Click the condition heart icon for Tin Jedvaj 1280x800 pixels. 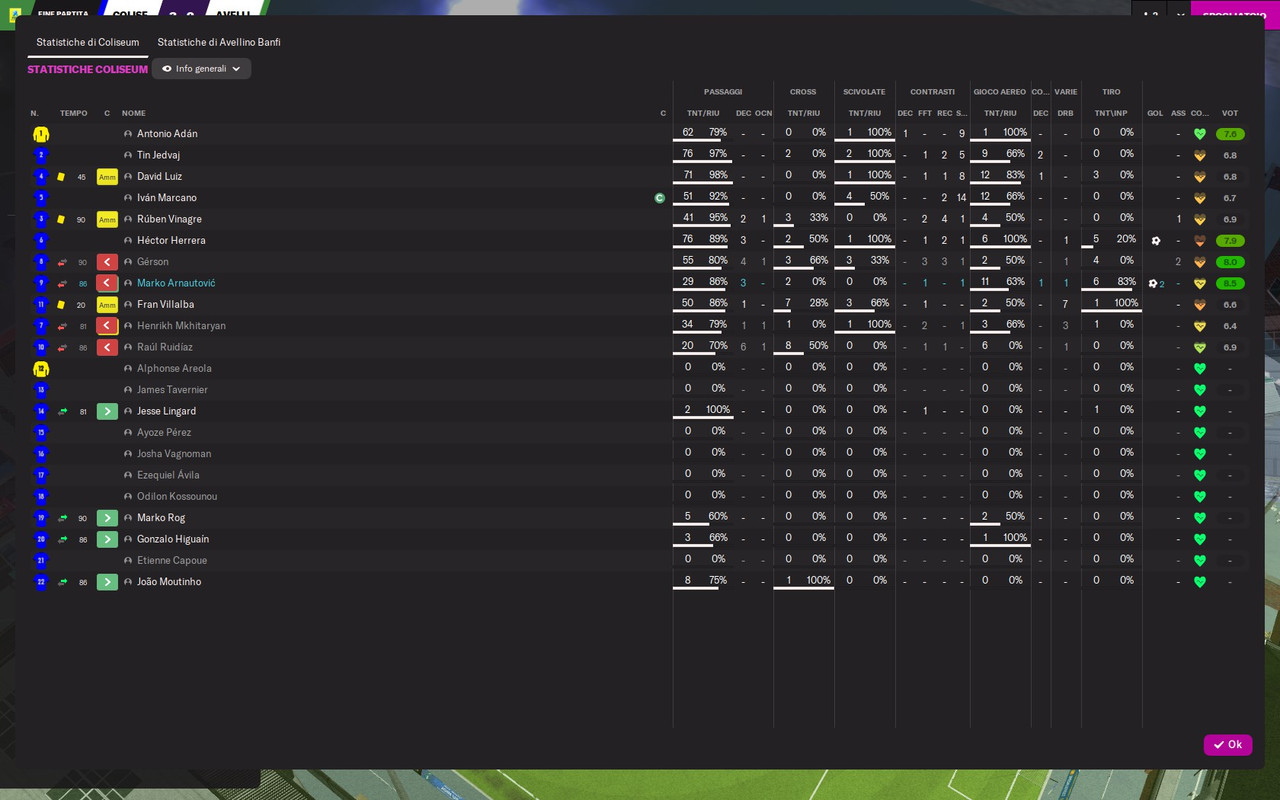(x=1200, y=156)
